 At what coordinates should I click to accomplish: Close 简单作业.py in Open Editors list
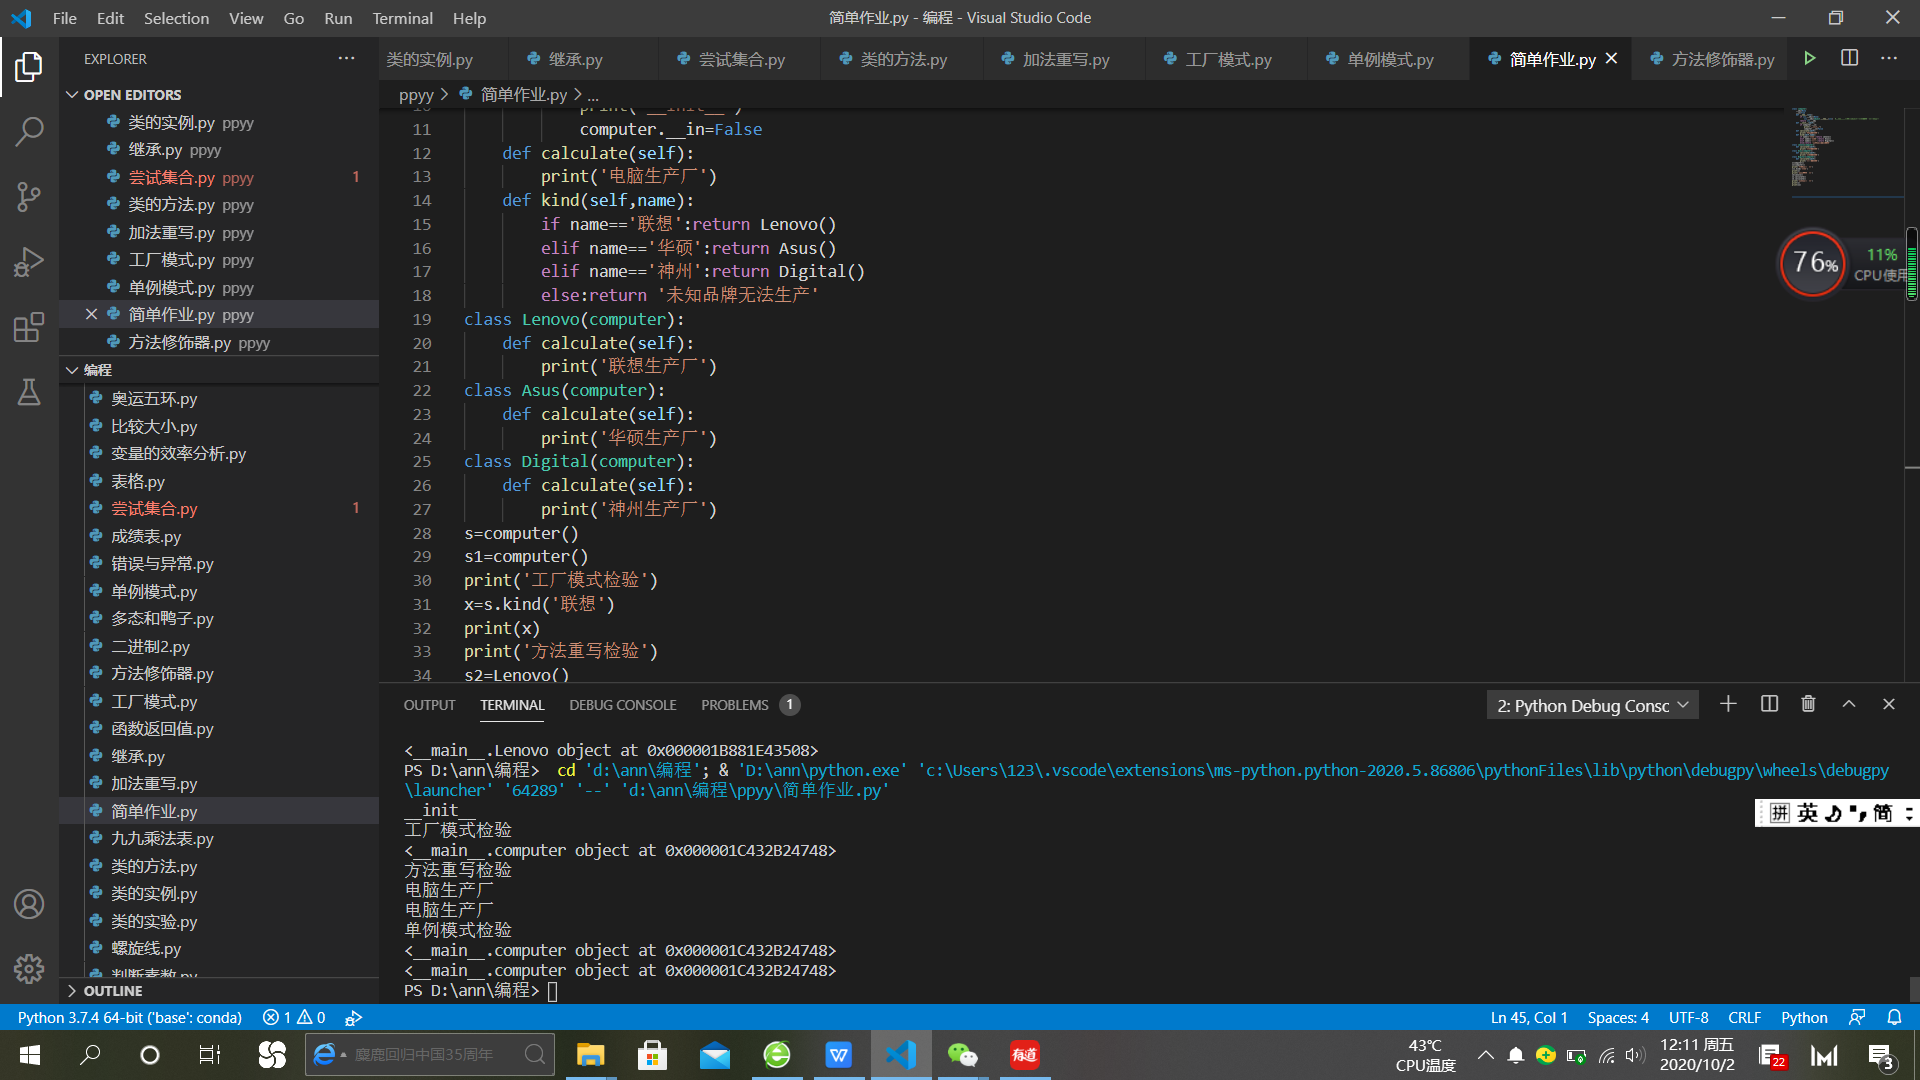pyautogui.click(x=91, y=314)
